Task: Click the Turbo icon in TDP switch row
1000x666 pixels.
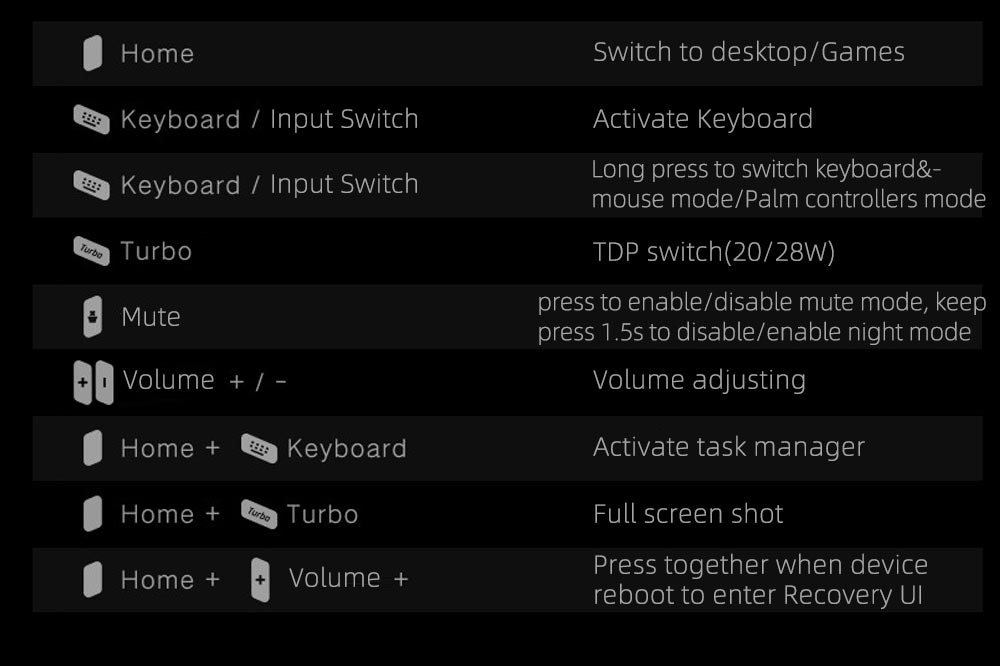Action: [91, 251]
